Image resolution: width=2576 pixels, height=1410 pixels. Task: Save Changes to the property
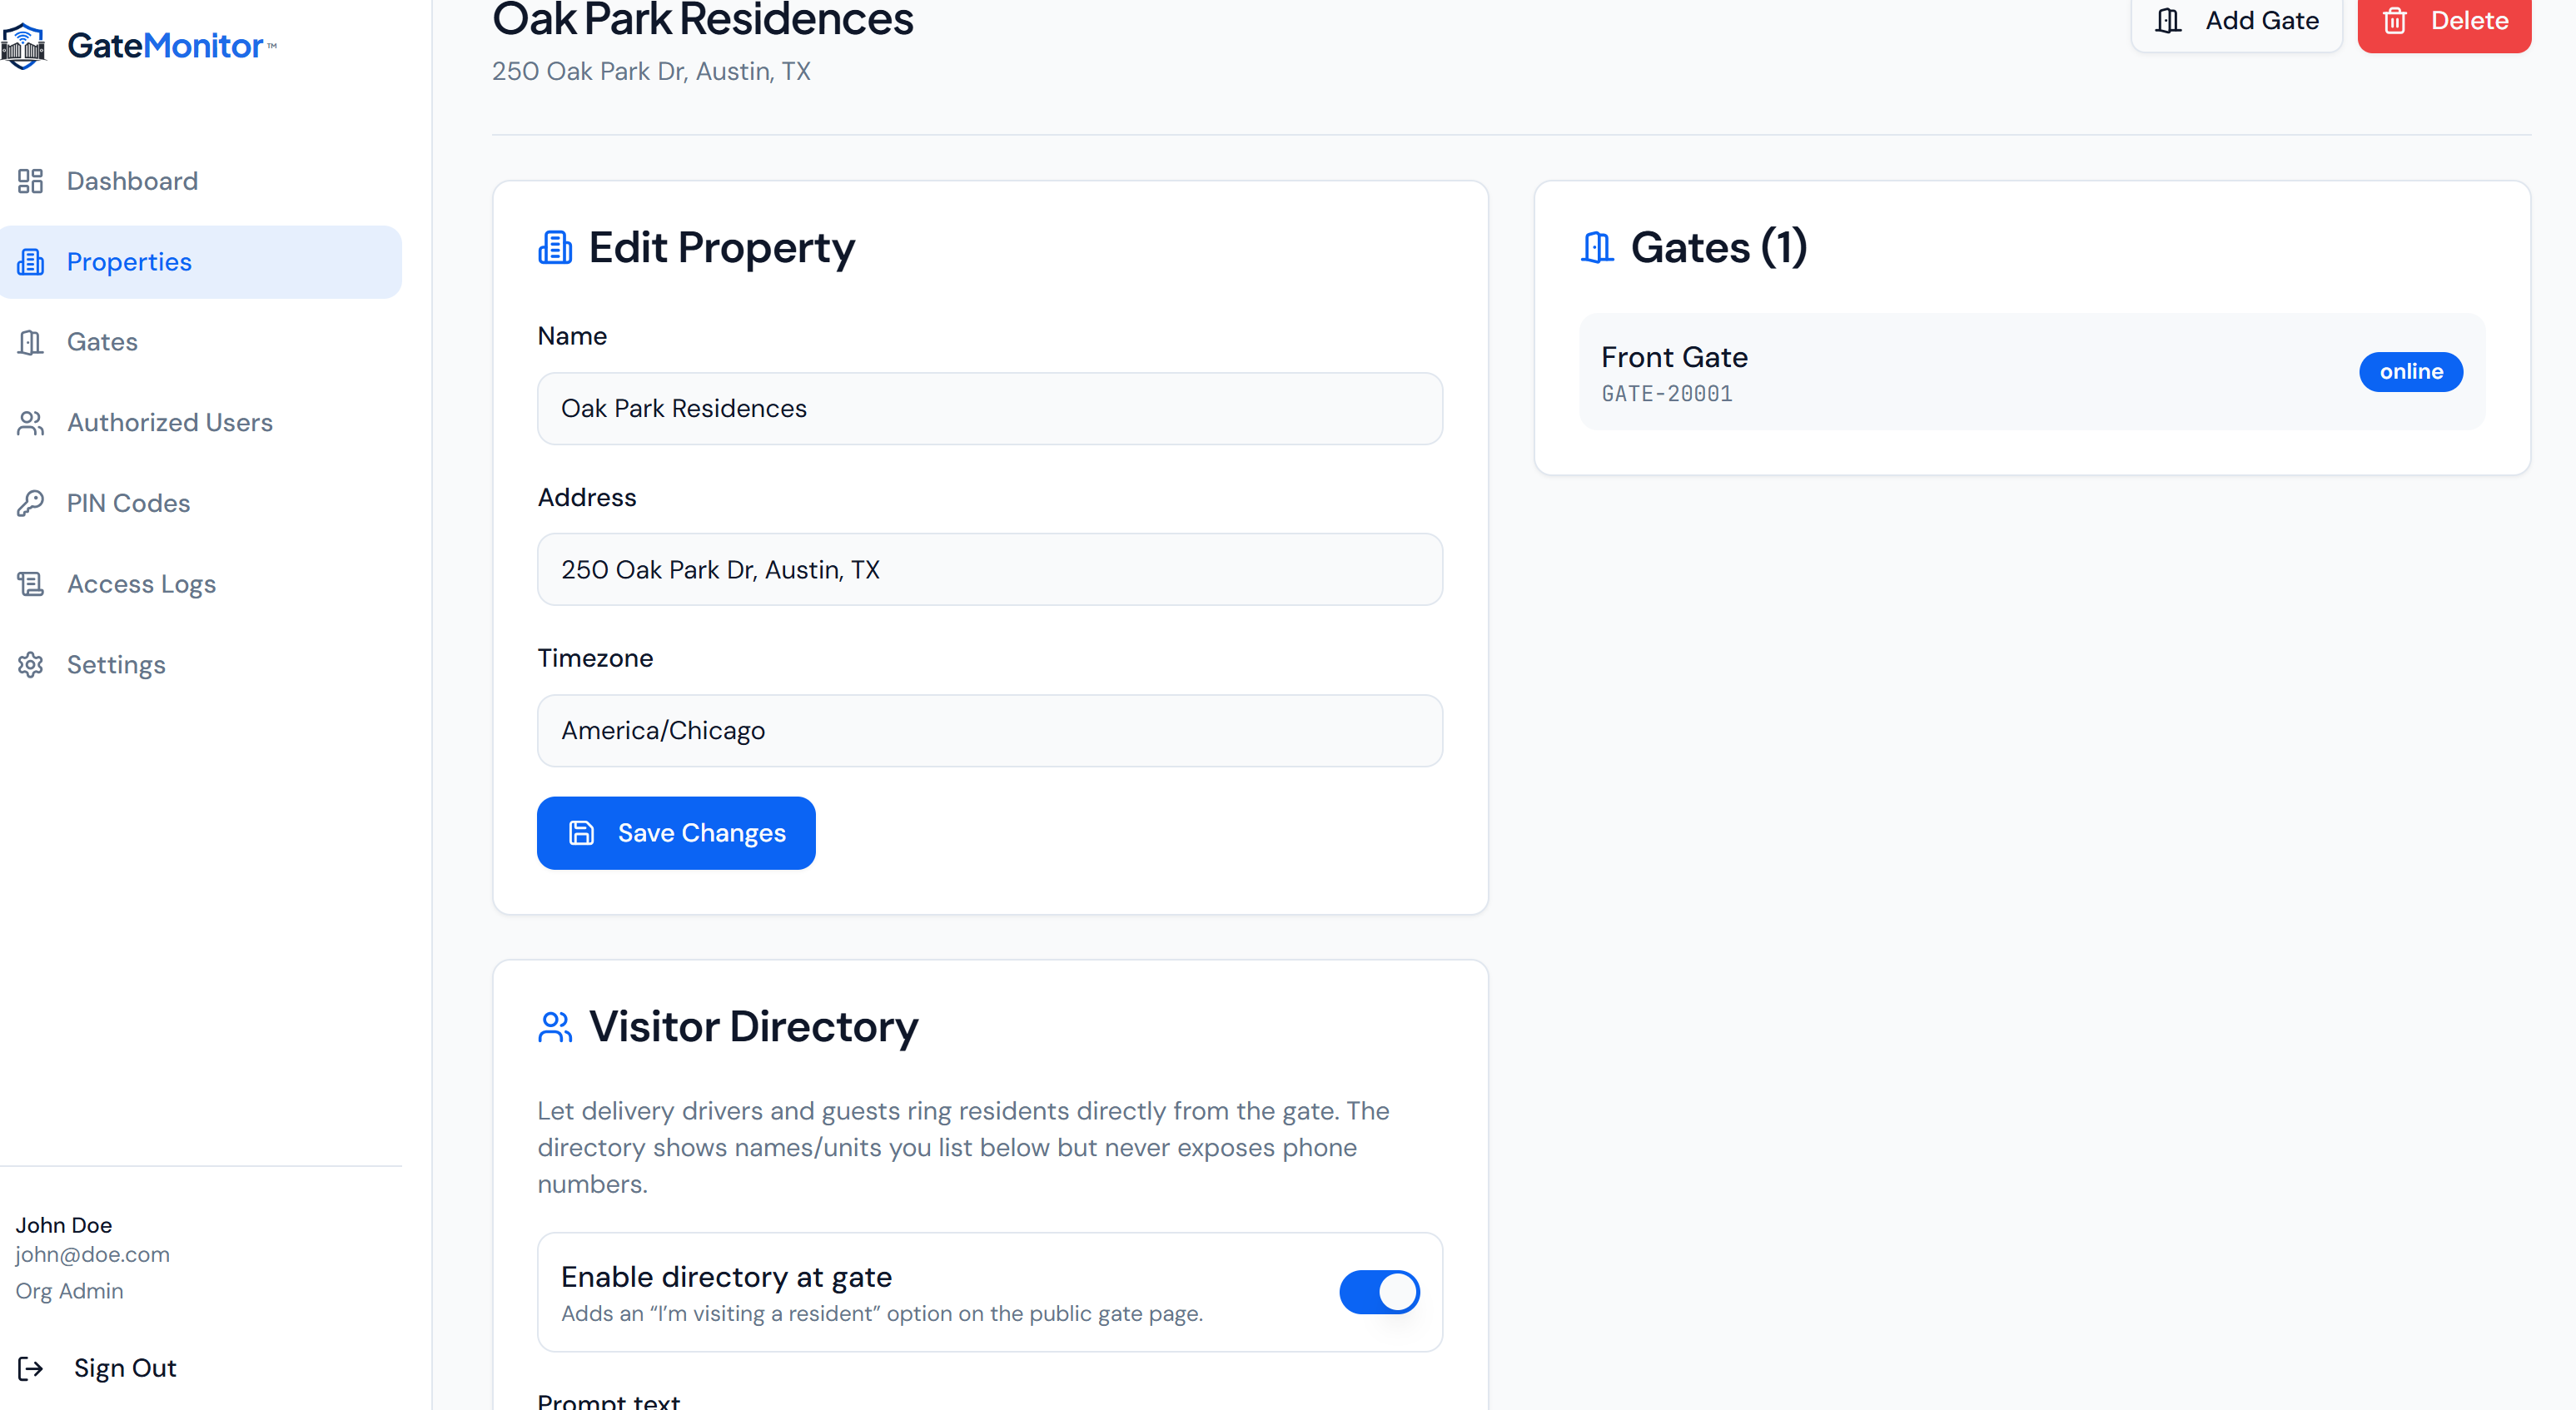[676, 833]
